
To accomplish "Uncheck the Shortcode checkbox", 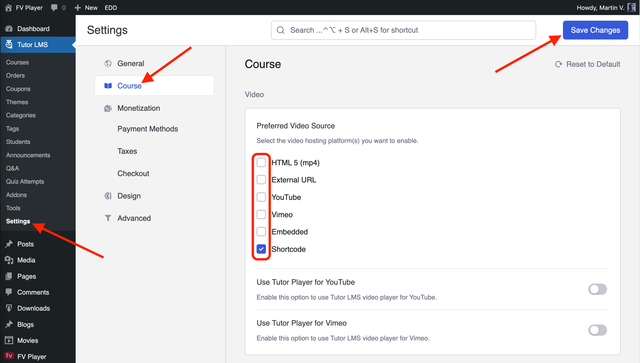I will click(x=261, y=249).
